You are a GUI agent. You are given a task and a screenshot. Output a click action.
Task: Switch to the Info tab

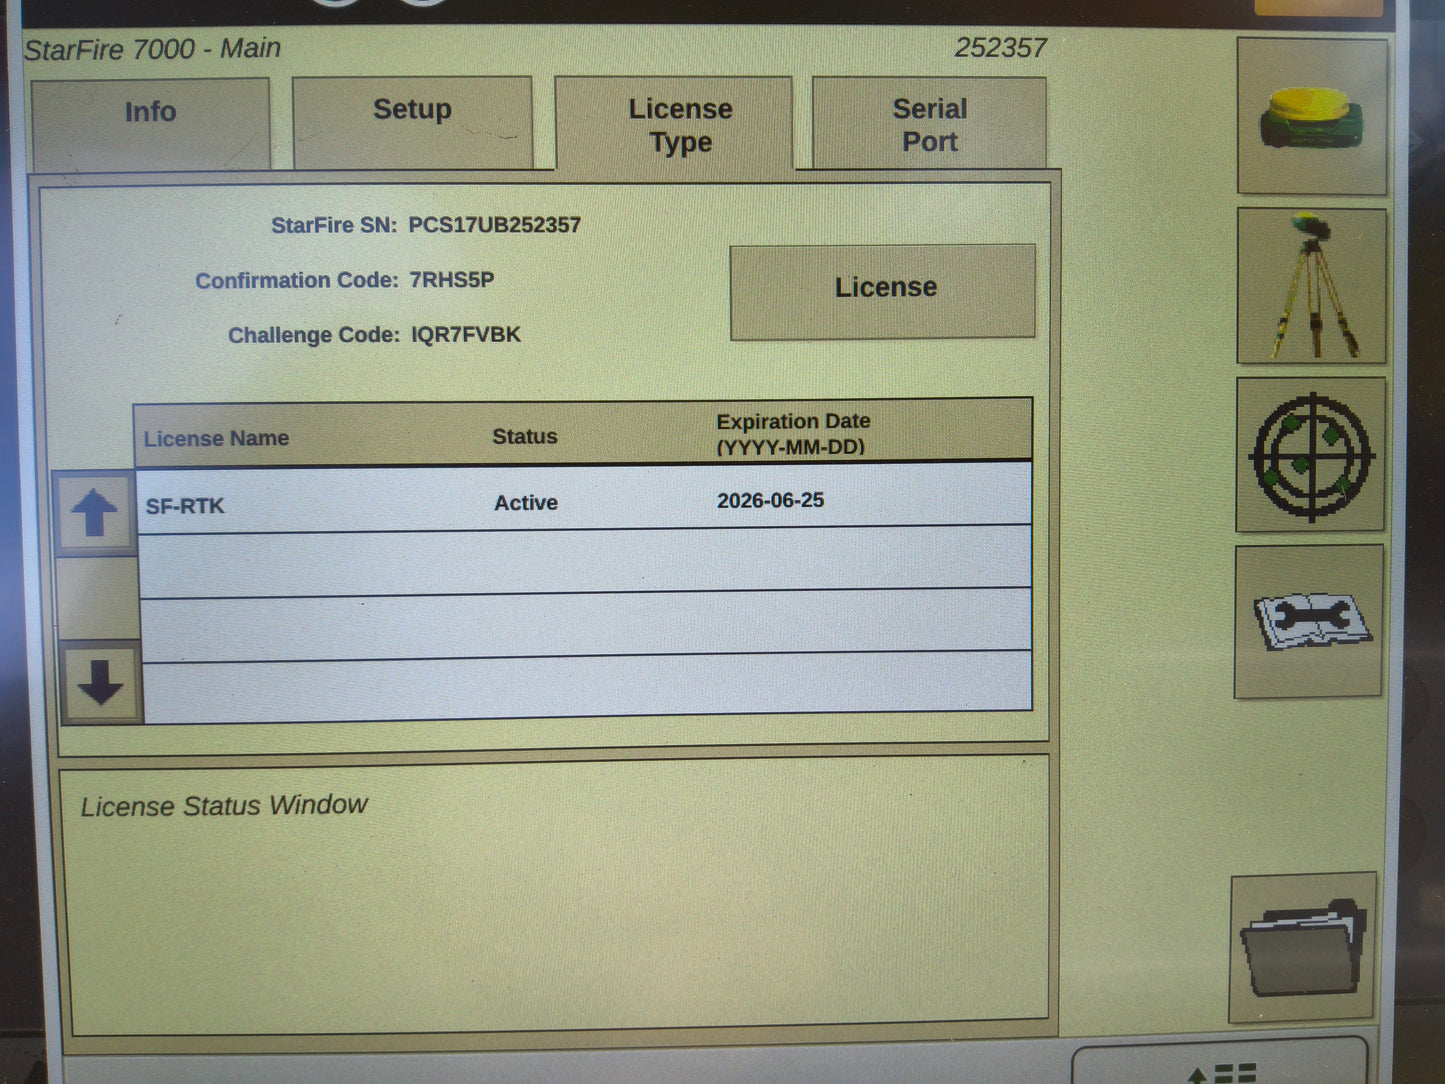tap(151, 123)
